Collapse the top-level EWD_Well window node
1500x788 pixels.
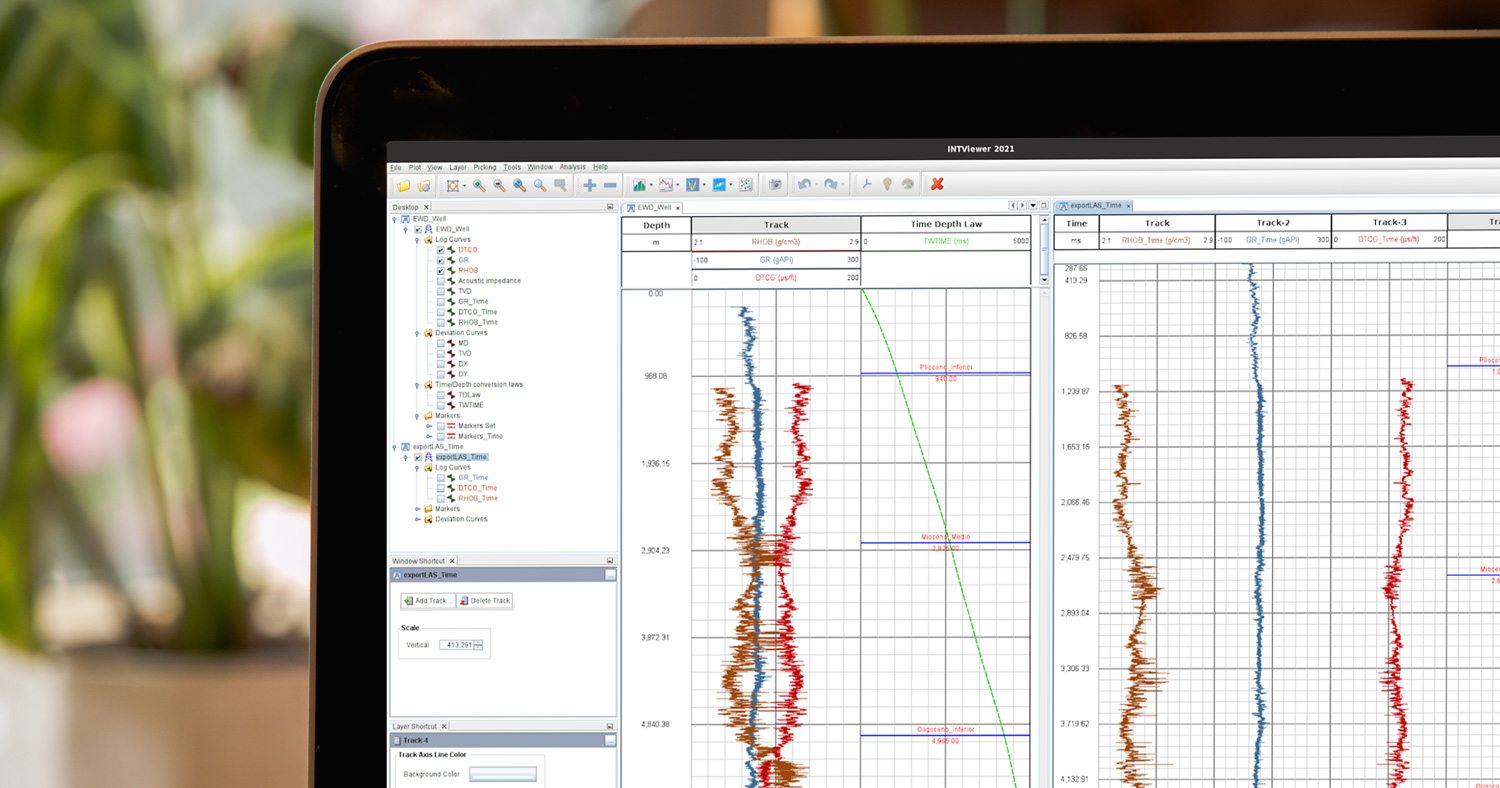click(394, 219)
